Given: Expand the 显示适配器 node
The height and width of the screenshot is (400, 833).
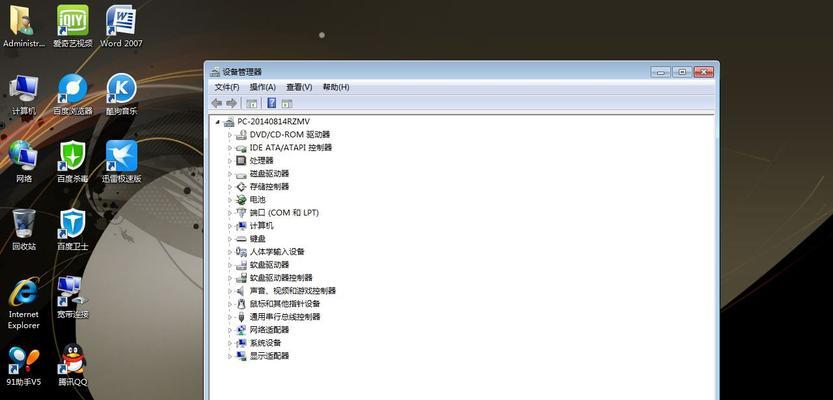Looking at the screenshot, I should (x=230, y=356).
